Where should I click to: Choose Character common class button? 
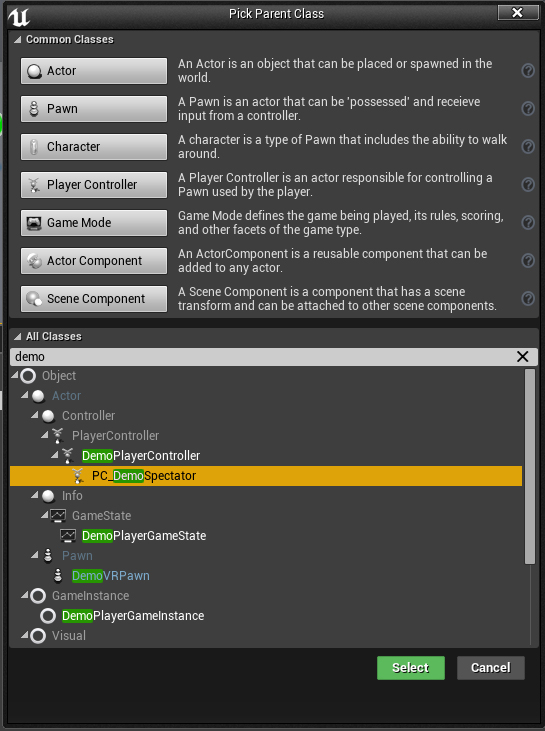tap(94, 147)
